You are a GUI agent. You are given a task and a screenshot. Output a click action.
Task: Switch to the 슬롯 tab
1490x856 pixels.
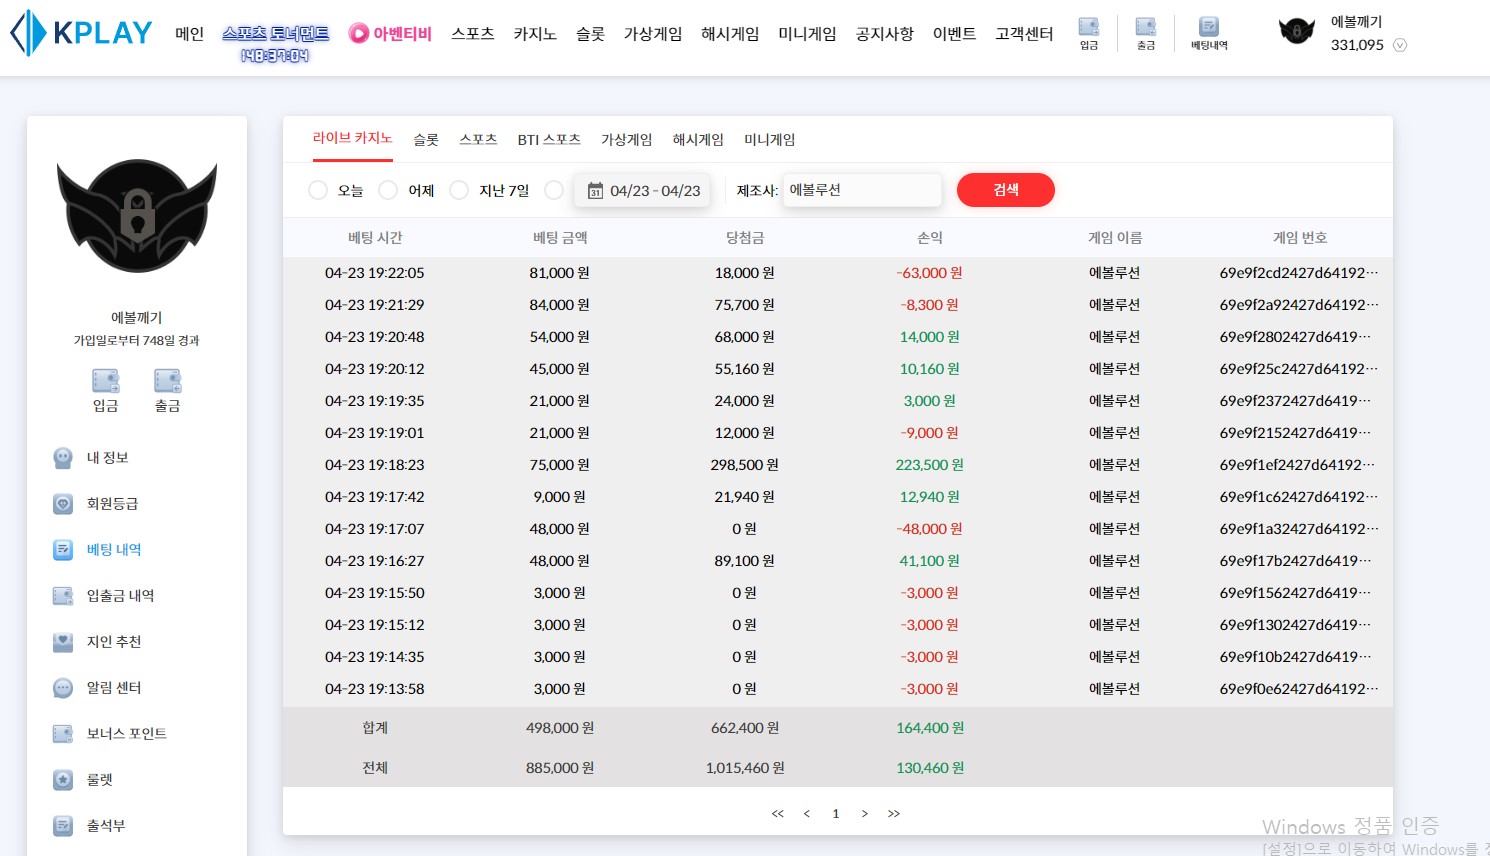pos(426,140)
